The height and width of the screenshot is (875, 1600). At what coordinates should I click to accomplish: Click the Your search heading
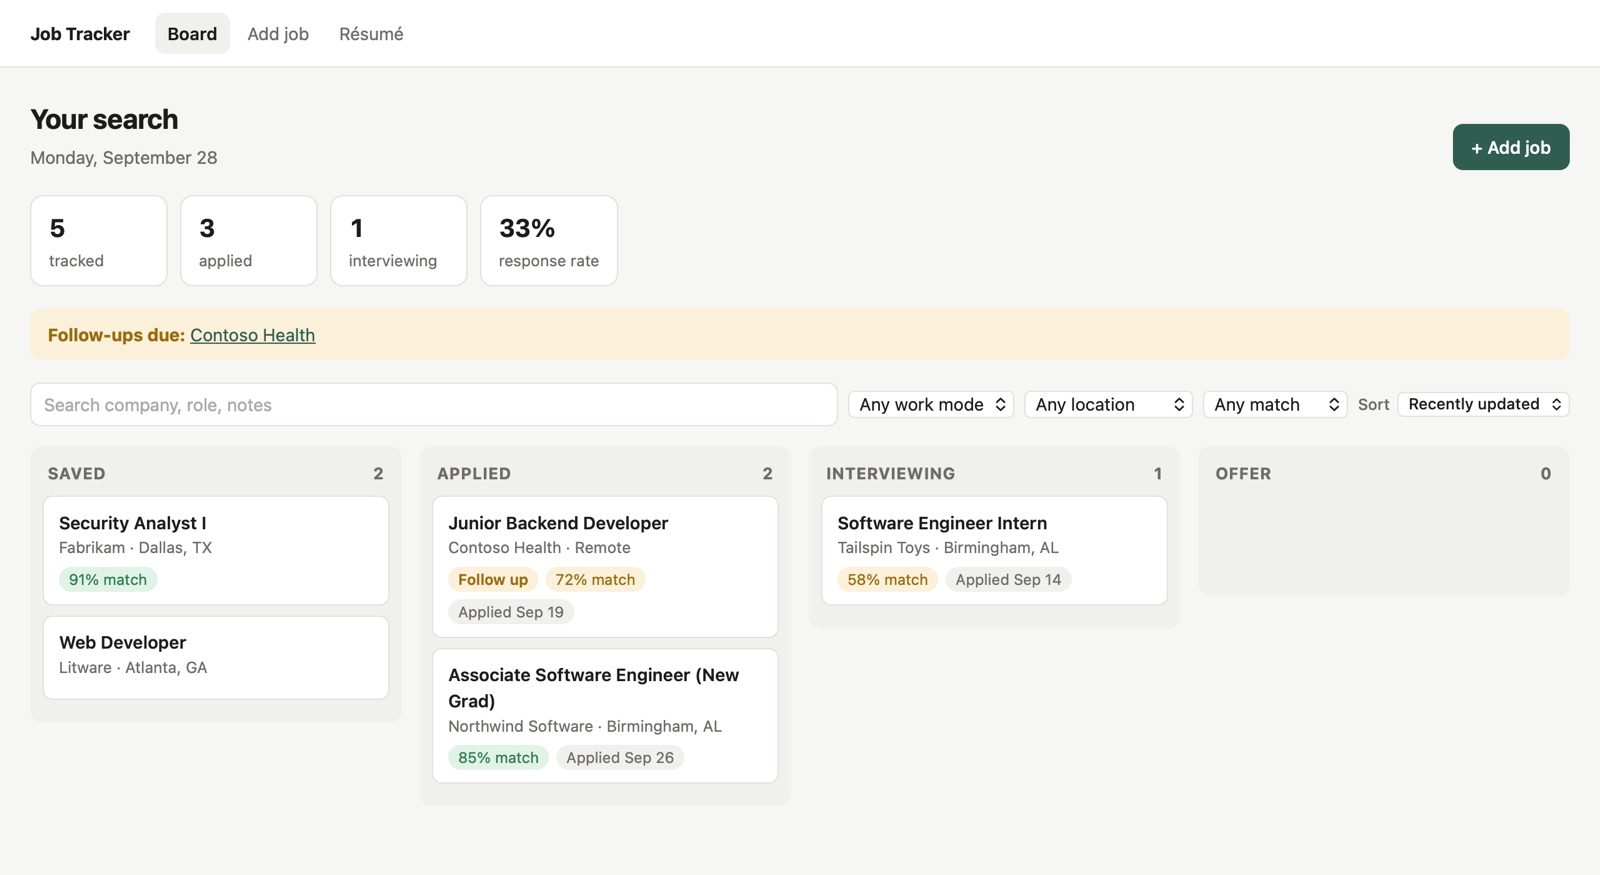[x=104, y=120]
